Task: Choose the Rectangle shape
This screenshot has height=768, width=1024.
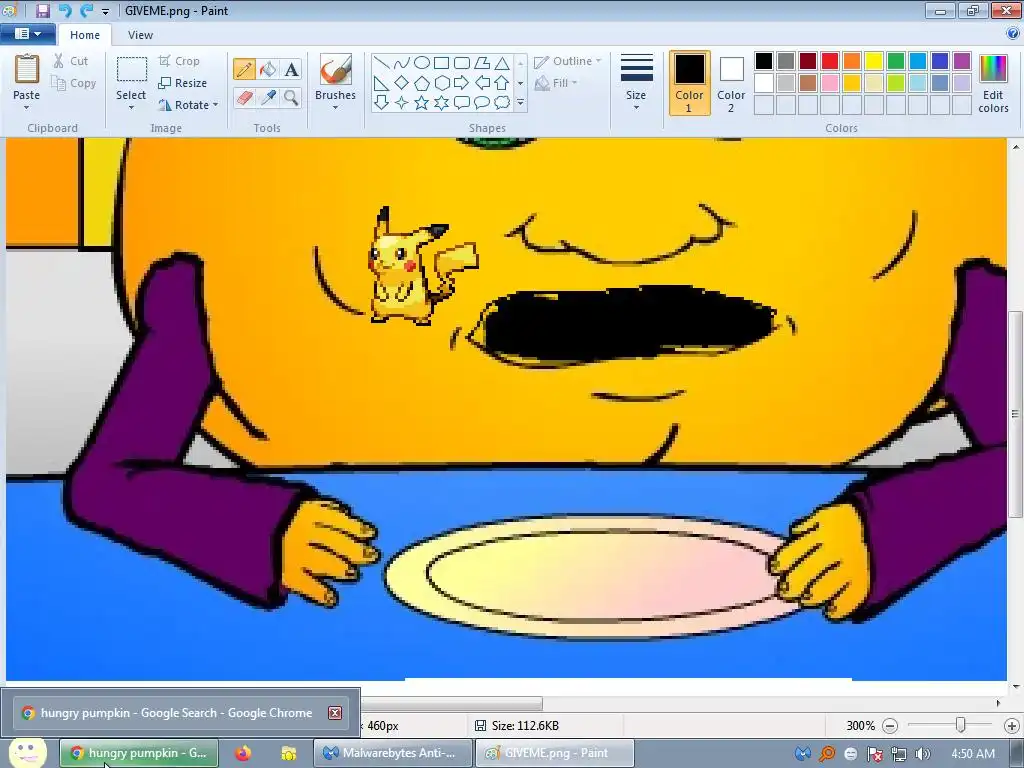Action: pos(441,63)
